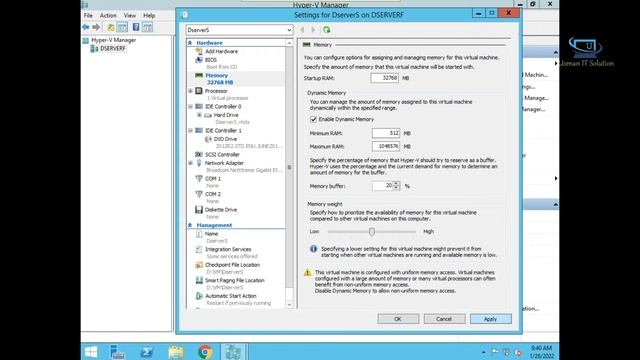Toggle Enable Dynamic Memory checkbox
640x360 pixels.
pos(313,120)
